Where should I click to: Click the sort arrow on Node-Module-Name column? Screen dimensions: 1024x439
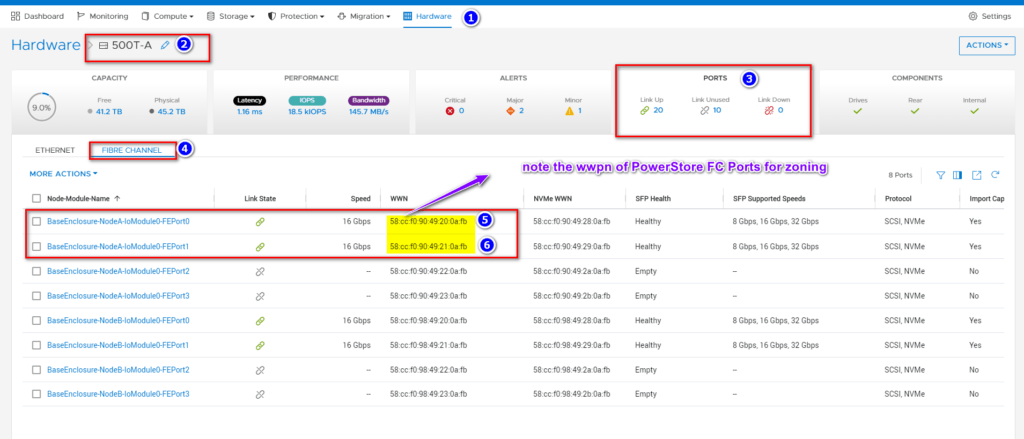[117, 198]
